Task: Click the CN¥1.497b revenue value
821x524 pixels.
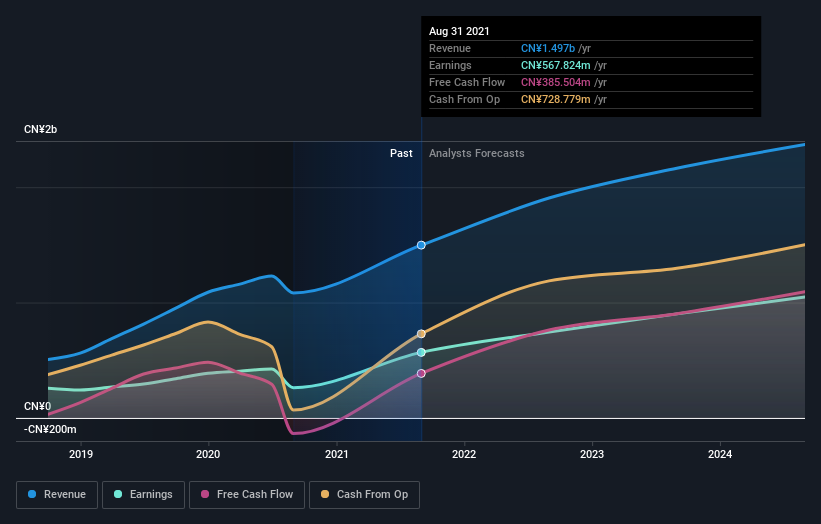Action: pyautogui.click(x=548, y=48)
